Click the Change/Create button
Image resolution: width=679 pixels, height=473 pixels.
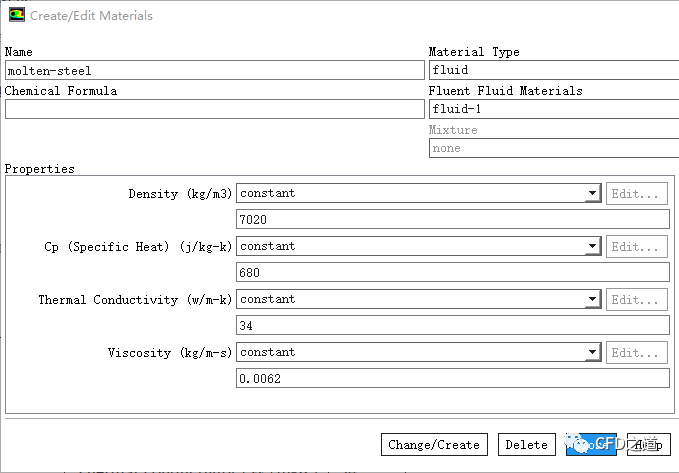tap(433, 445)
